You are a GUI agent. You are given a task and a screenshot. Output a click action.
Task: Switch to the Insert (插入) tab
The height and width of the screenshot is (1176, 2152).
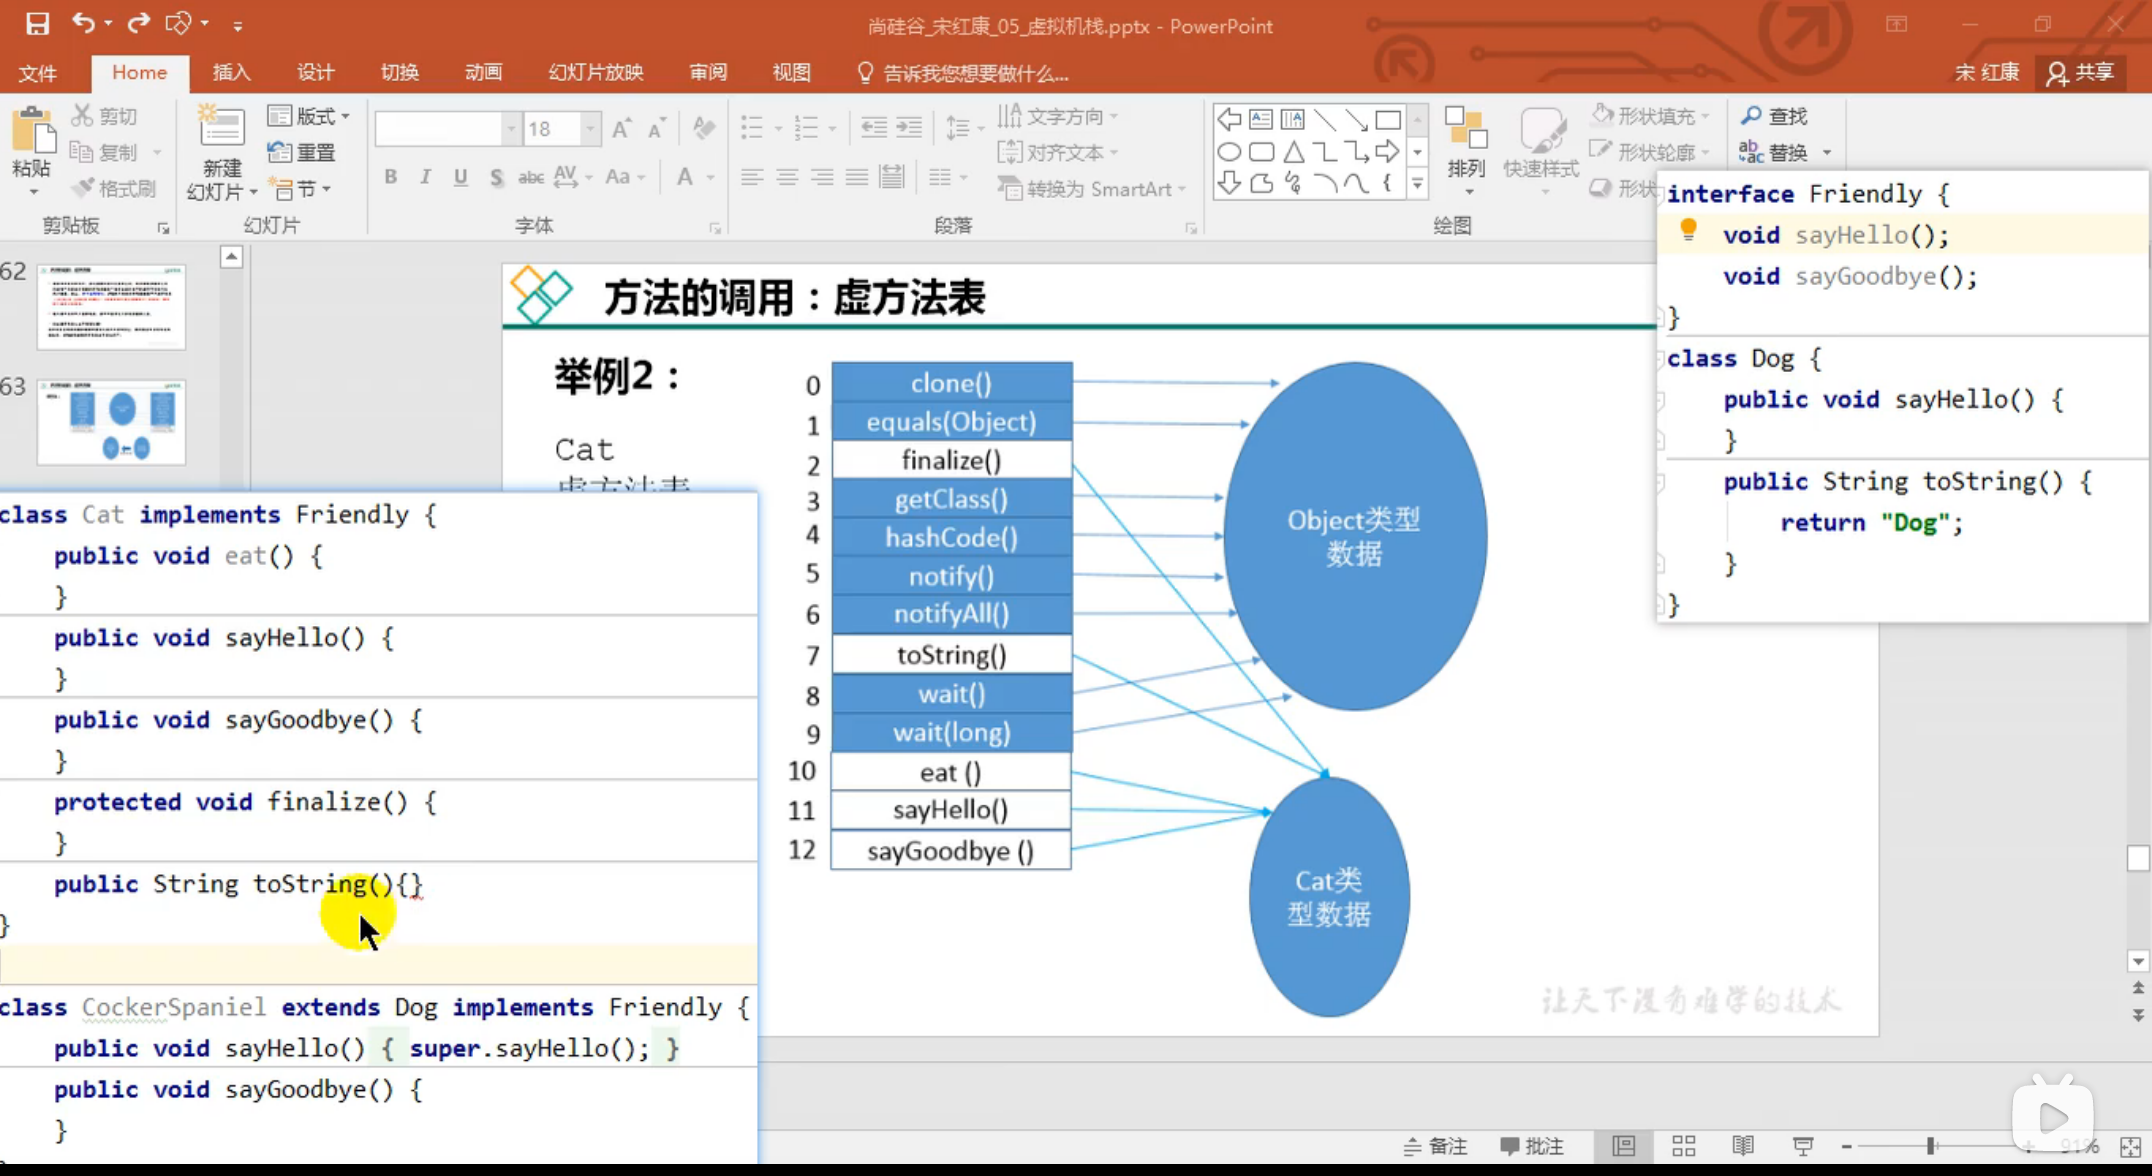coord(232,73)
